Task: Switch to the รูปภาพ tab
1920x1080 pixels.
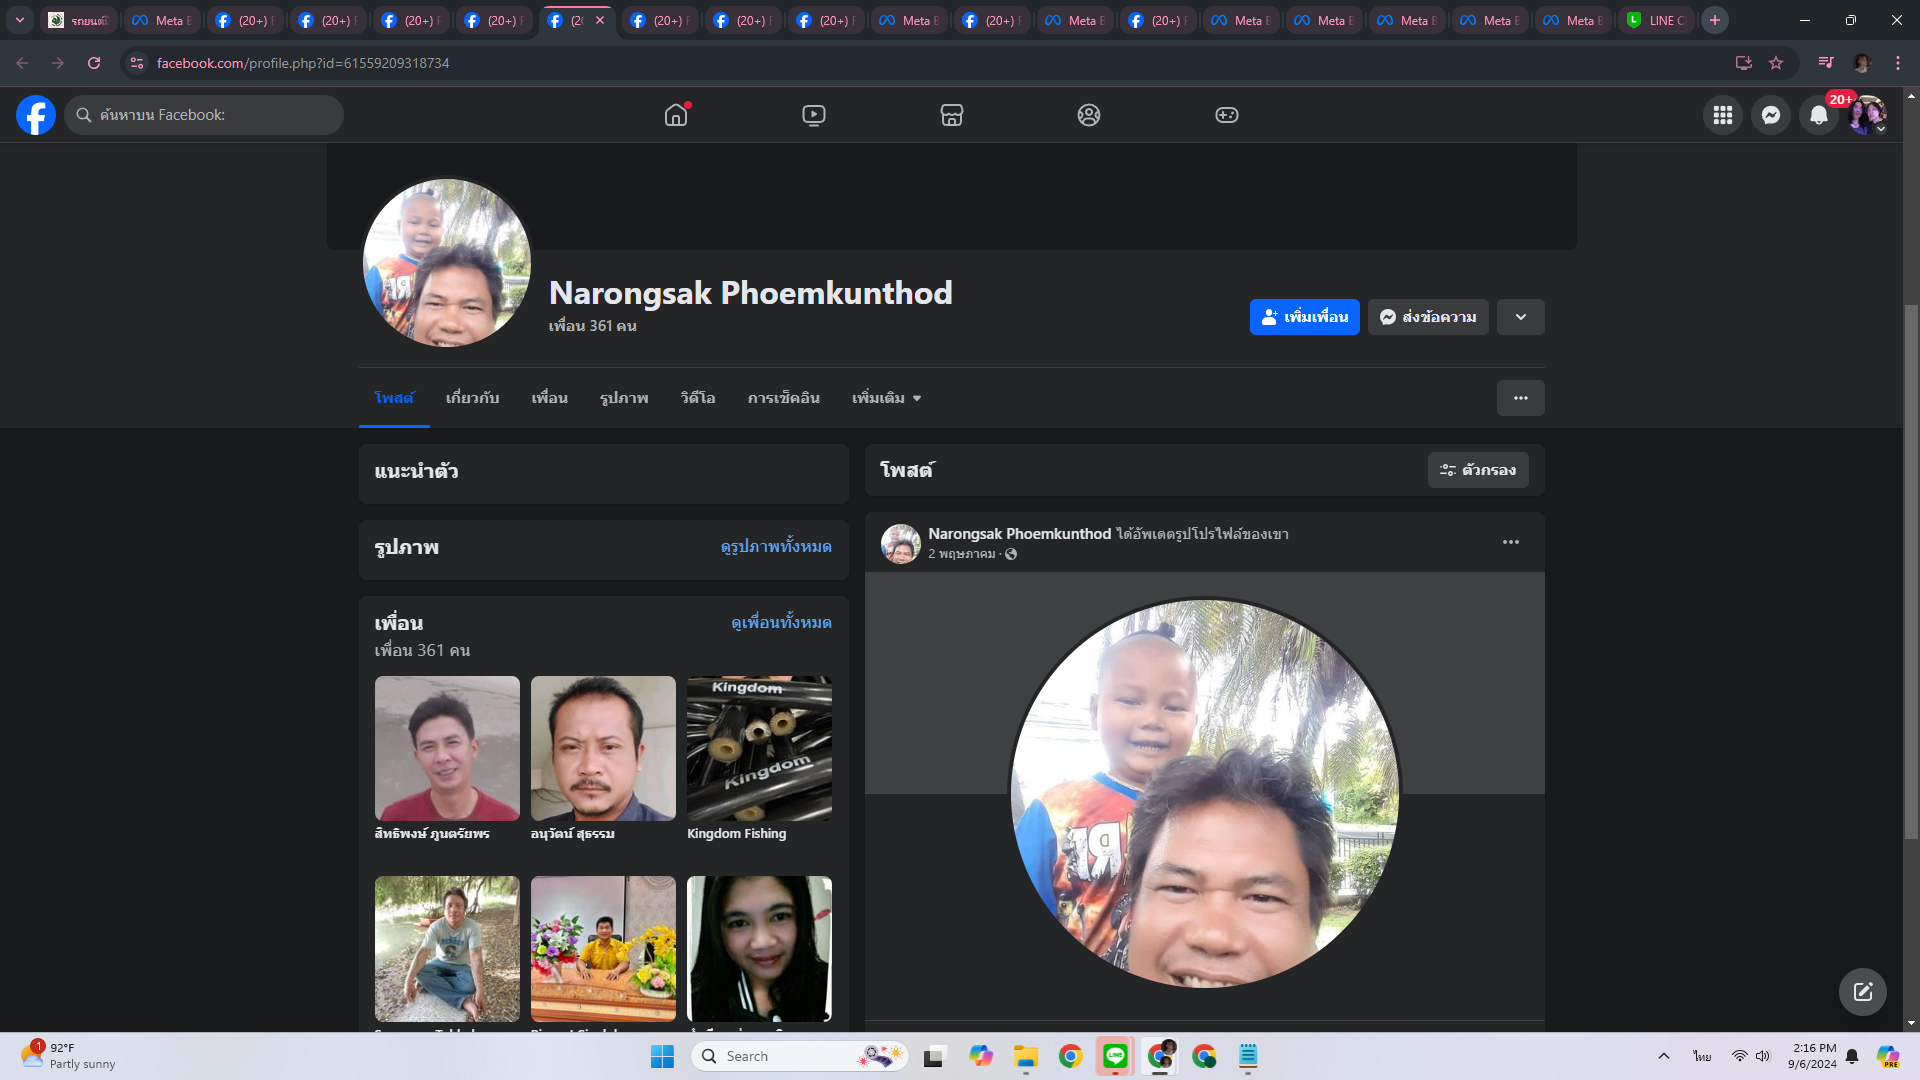Action: point(624,398)
